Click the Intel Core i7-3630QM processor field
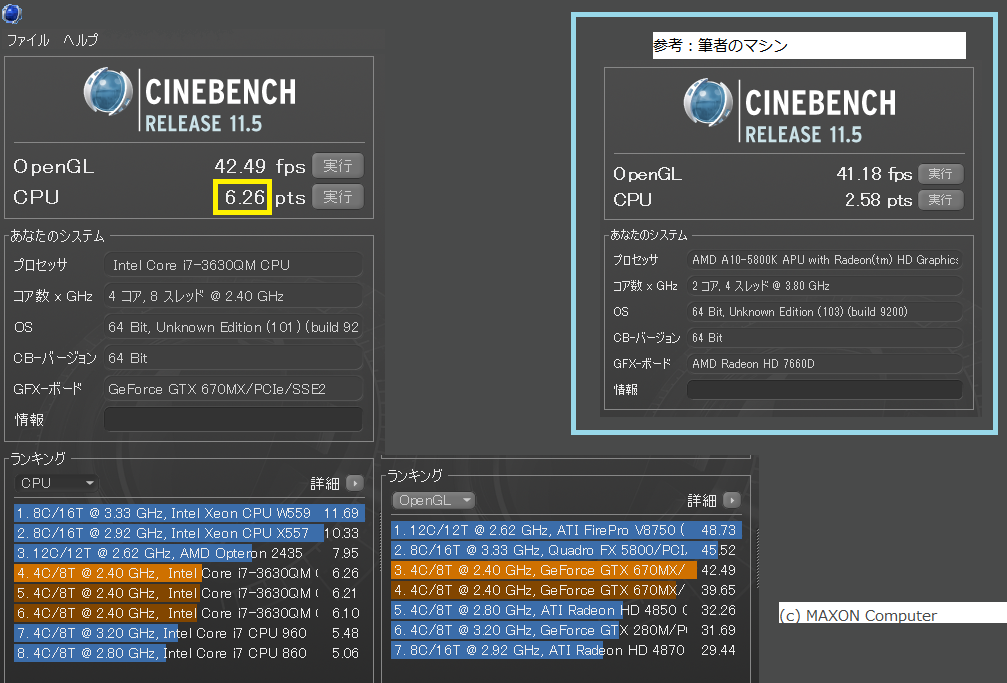This screenshot has height=683, width=1007. [x=233, y=265]
